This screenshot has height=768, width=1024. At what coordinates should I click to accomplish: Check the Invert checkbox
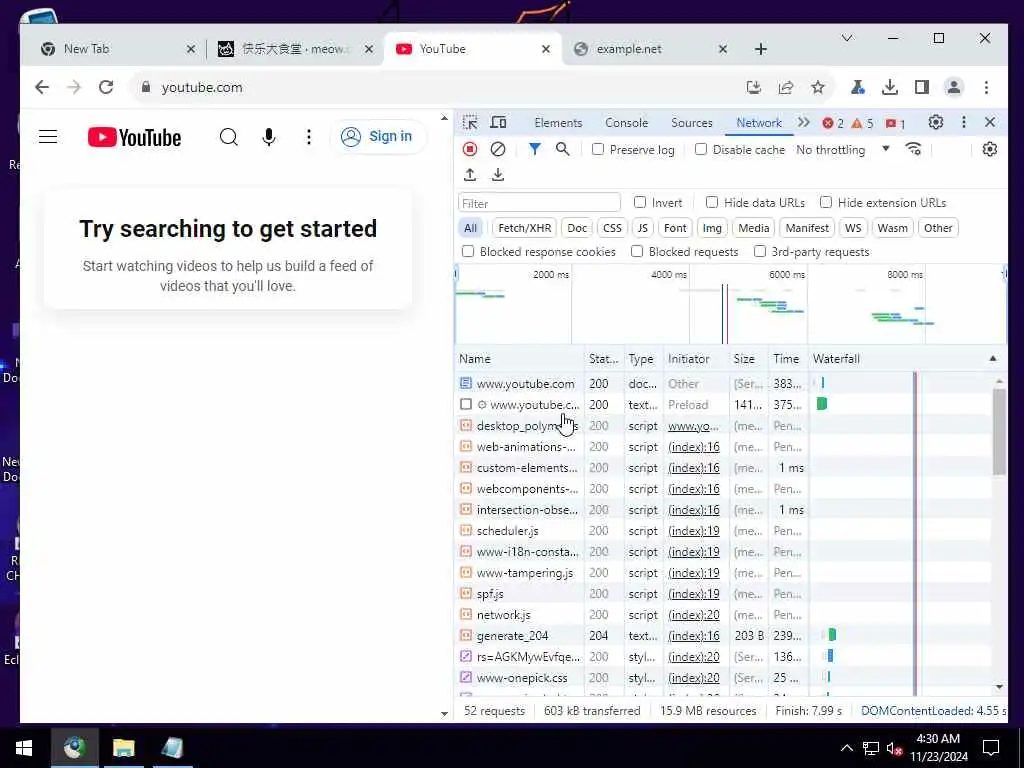[x=640, y=202]
